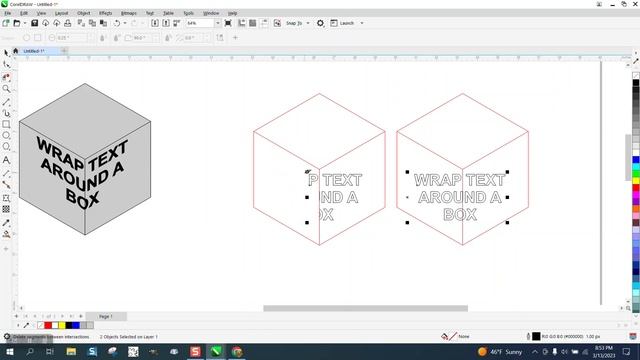Open the Tools menu

pyautogui.click(x=189, y=13)
